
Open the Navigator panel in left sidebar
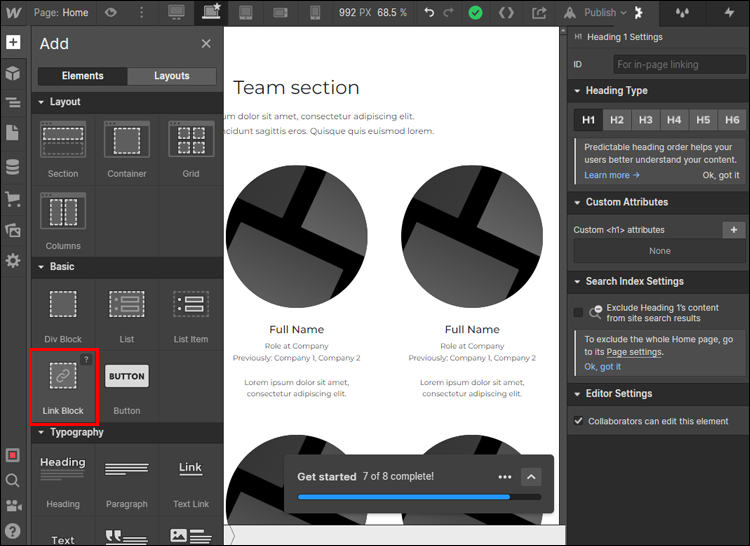[13, 102]
